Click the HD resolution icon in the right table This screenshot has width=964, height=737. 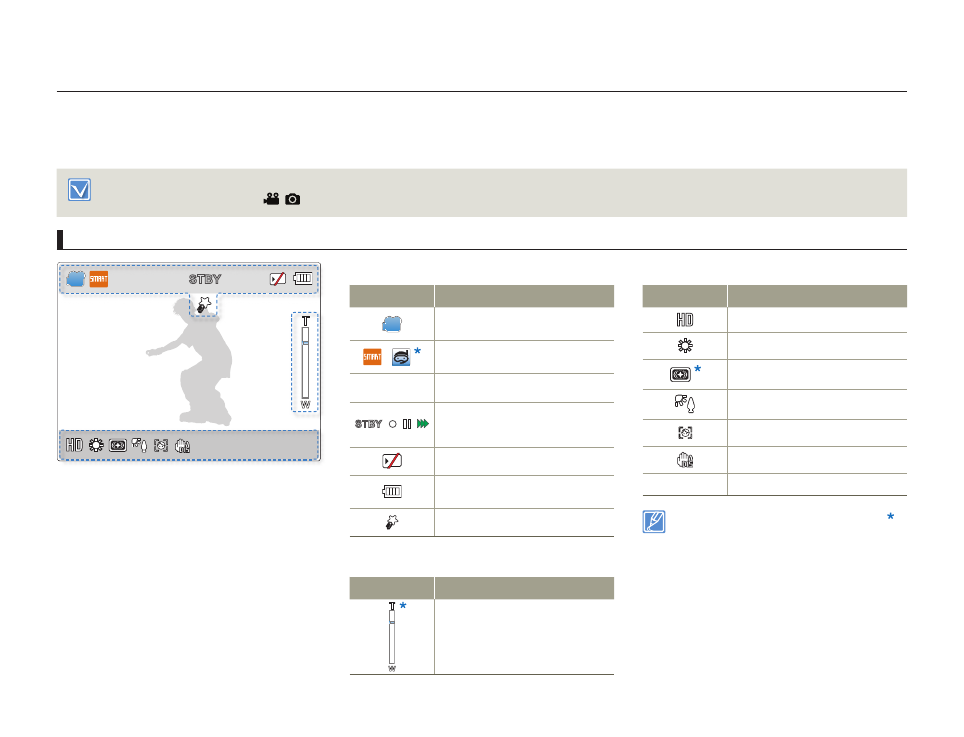coord(684,320)
